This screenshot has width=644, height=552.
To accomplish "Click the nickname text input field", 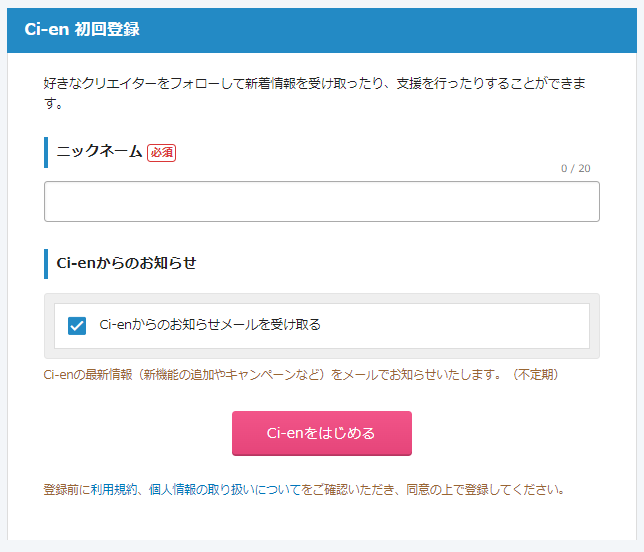I will 322,201.
